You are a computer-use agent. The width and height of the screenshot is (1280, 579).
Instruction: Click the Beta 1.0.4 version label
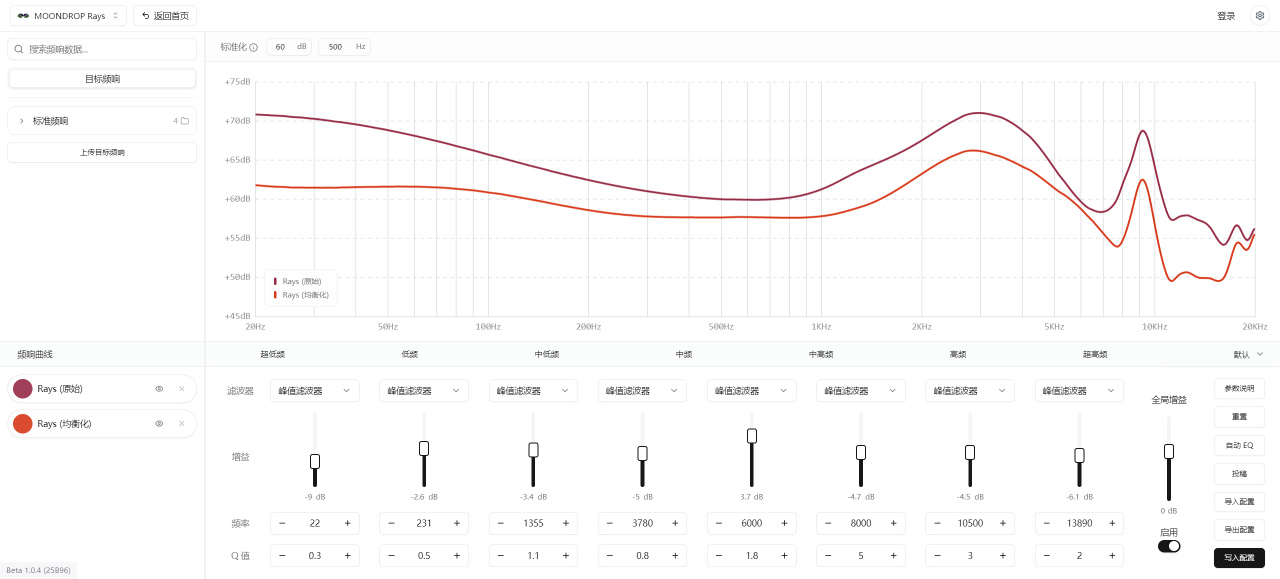(x=38, y=570)
